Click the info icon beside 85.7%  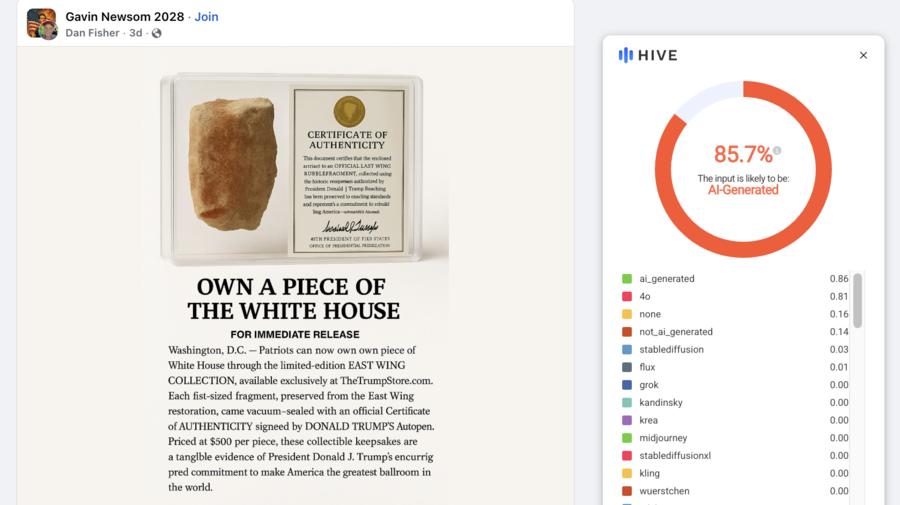tap(777, 151)
